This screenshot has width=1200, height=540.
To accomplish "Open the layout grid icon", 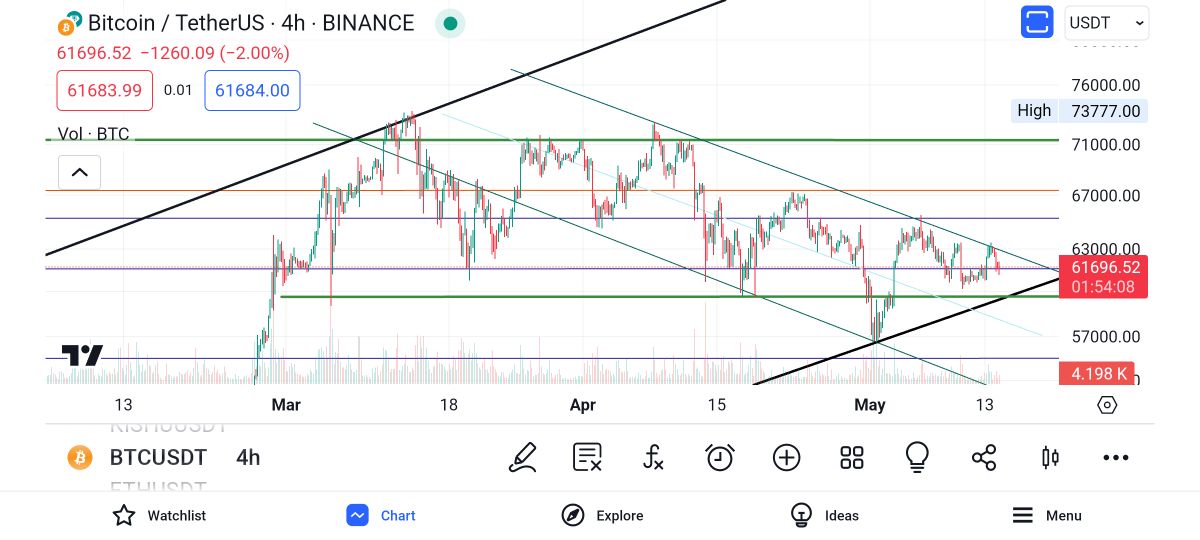I will [x=852, y=458].
